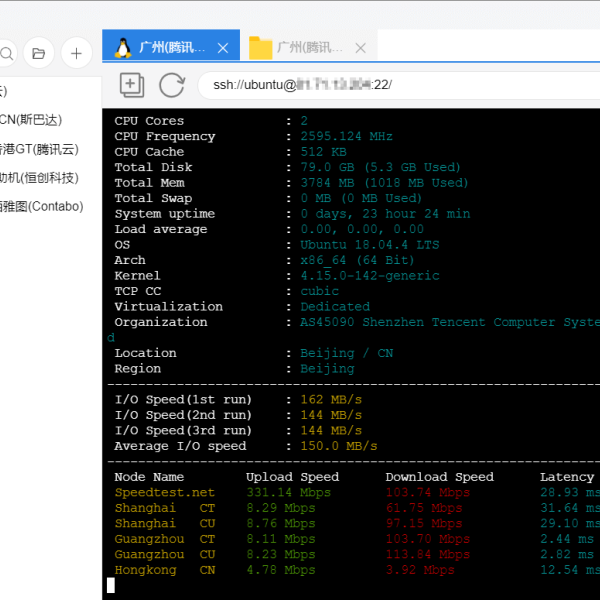Open the folder icon button
Viewport: 600px width, 600px height.
[39, 53]
